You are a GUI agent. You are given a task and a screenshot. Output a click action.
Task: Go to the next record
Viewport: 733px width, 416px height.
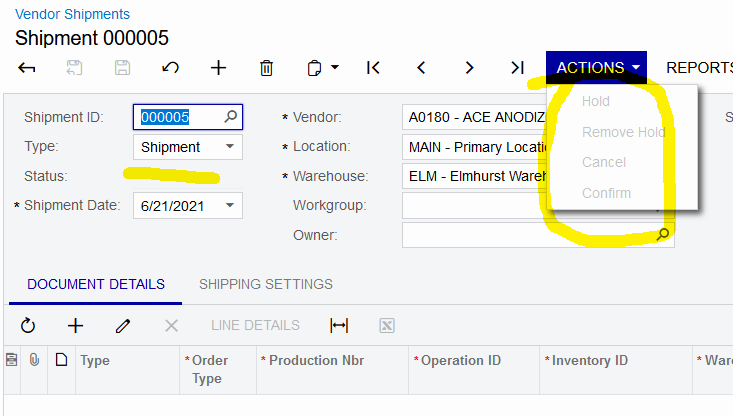click(x=469, y=68)
